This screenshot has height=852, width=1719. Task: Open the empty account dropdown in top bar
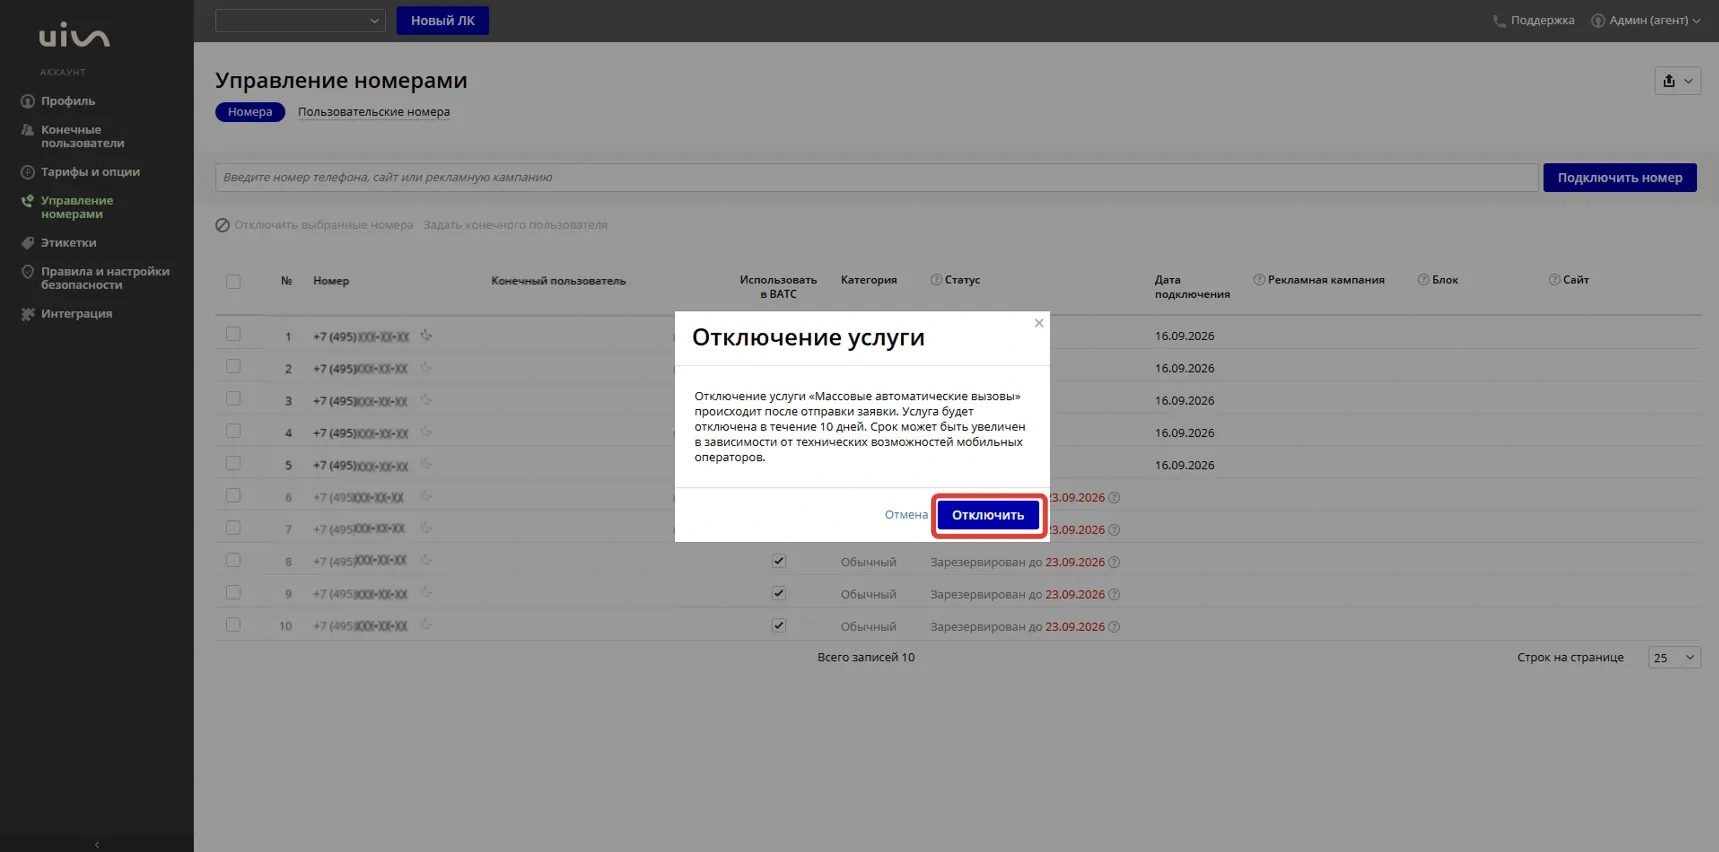[300, 21]
